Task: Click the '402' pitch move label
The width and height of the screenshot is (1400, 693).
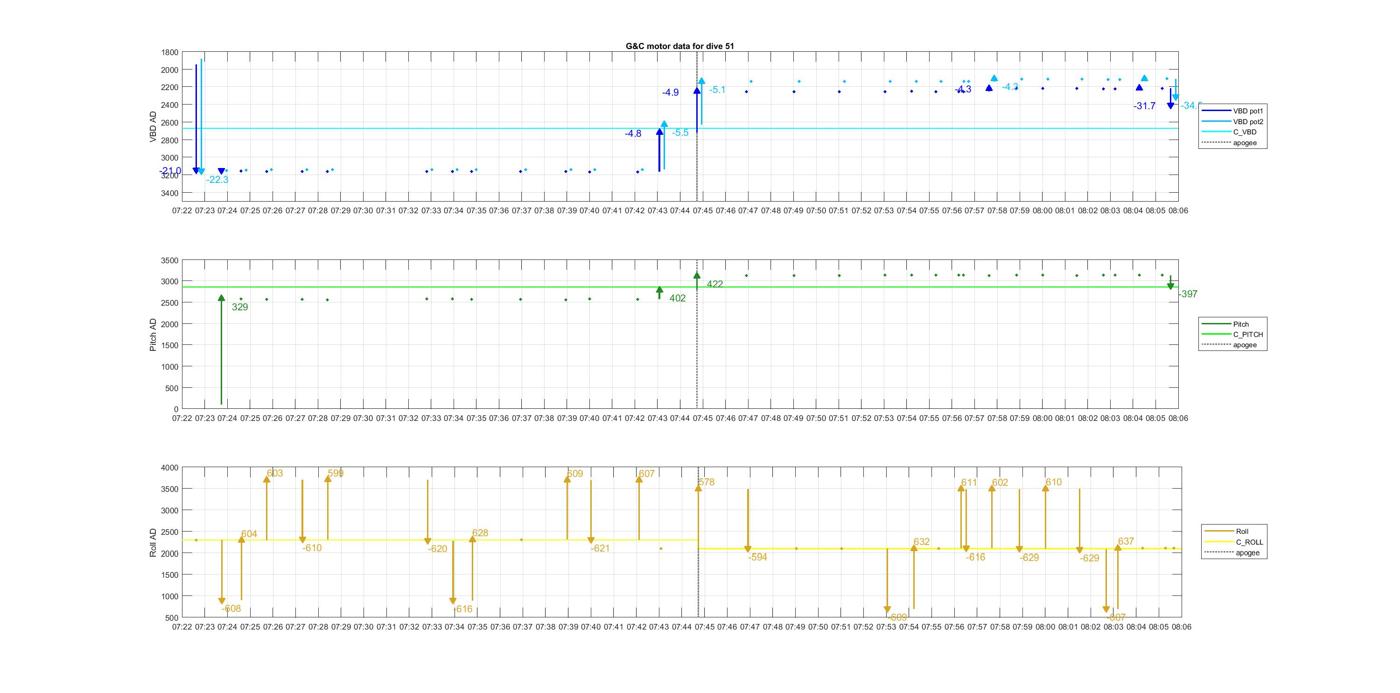Action: coord(678,298)
